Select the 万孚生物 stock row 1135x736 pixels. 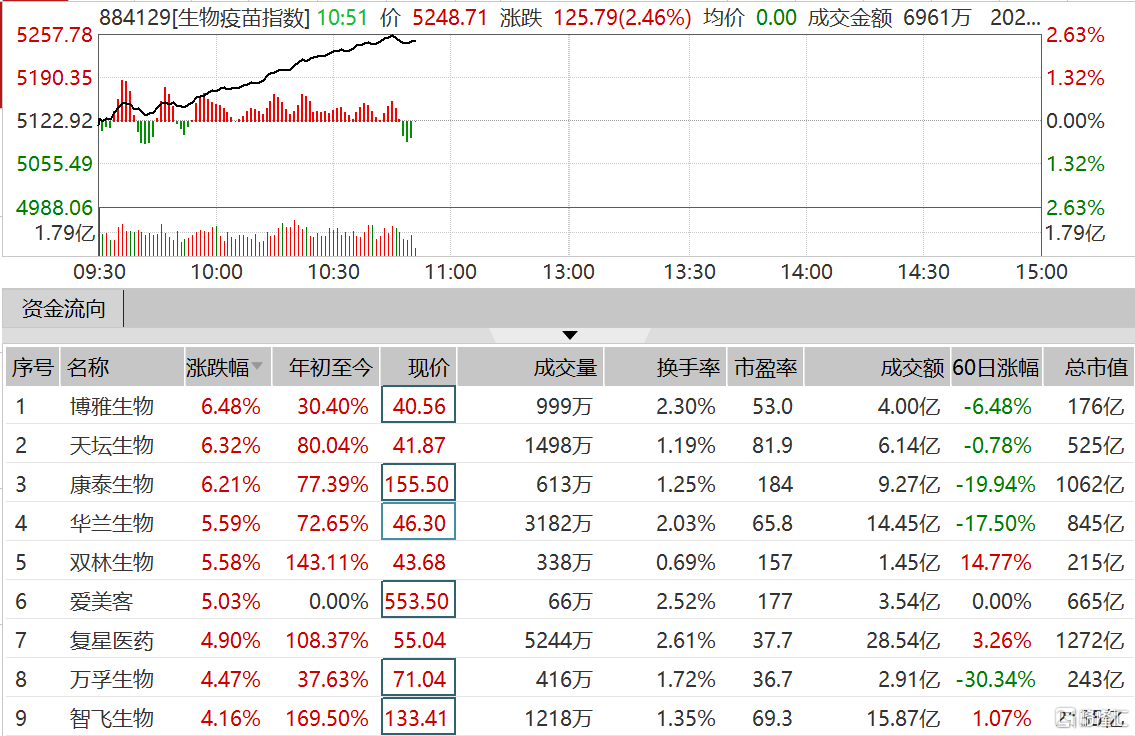coord(570,680)
